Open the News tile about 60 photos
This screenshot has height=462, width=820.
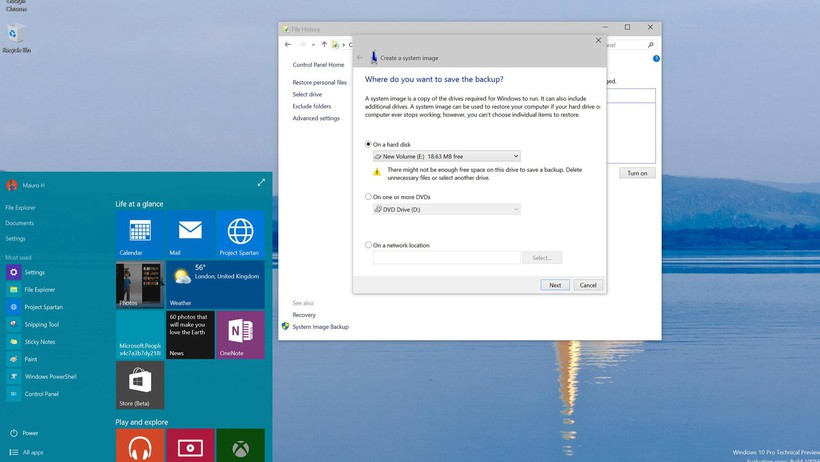(x=190, y=335)
